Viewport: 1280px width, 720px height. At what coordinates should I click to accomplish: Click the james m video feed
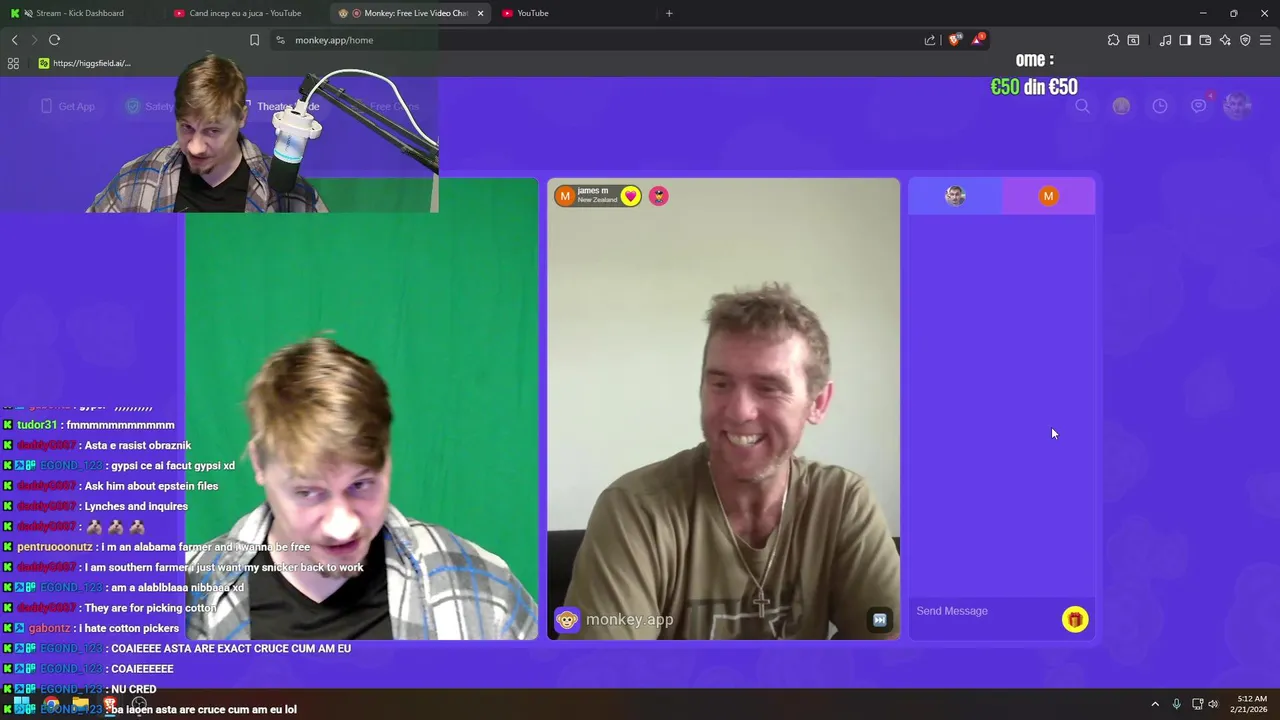click(x=723, y=409)
